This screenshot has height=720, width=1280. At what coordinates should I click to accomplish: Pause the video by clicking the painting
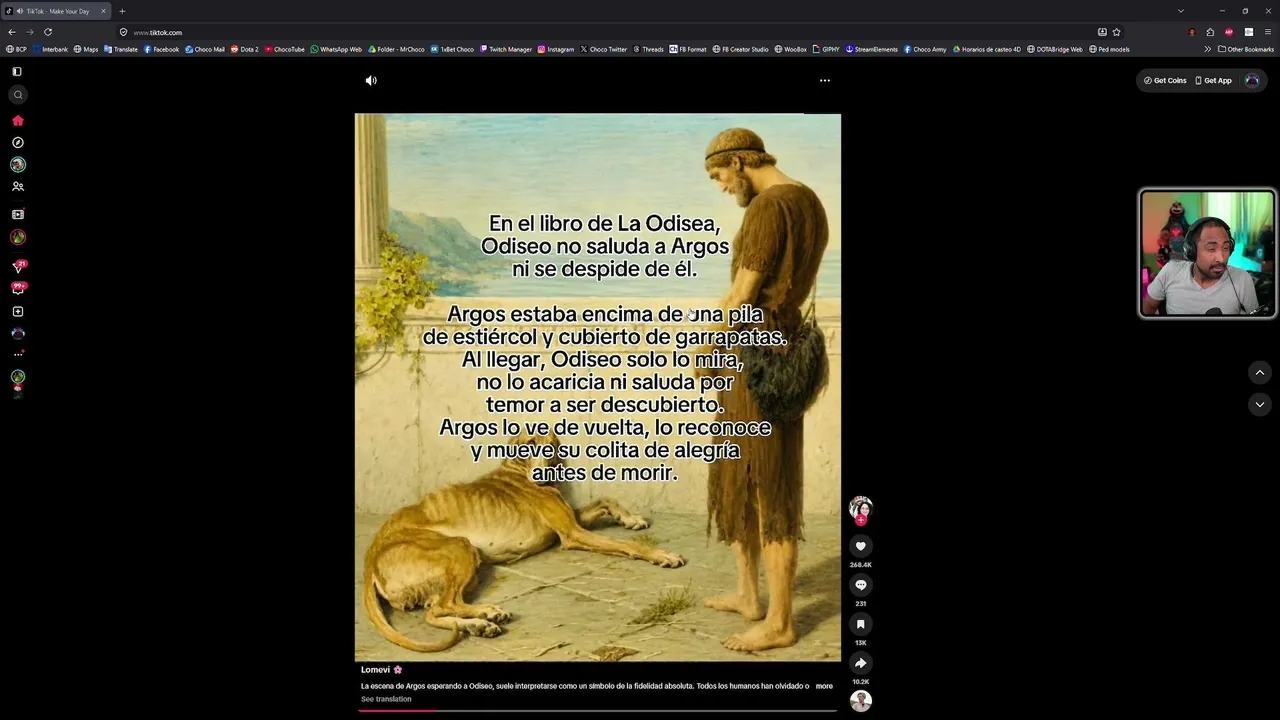598,387
